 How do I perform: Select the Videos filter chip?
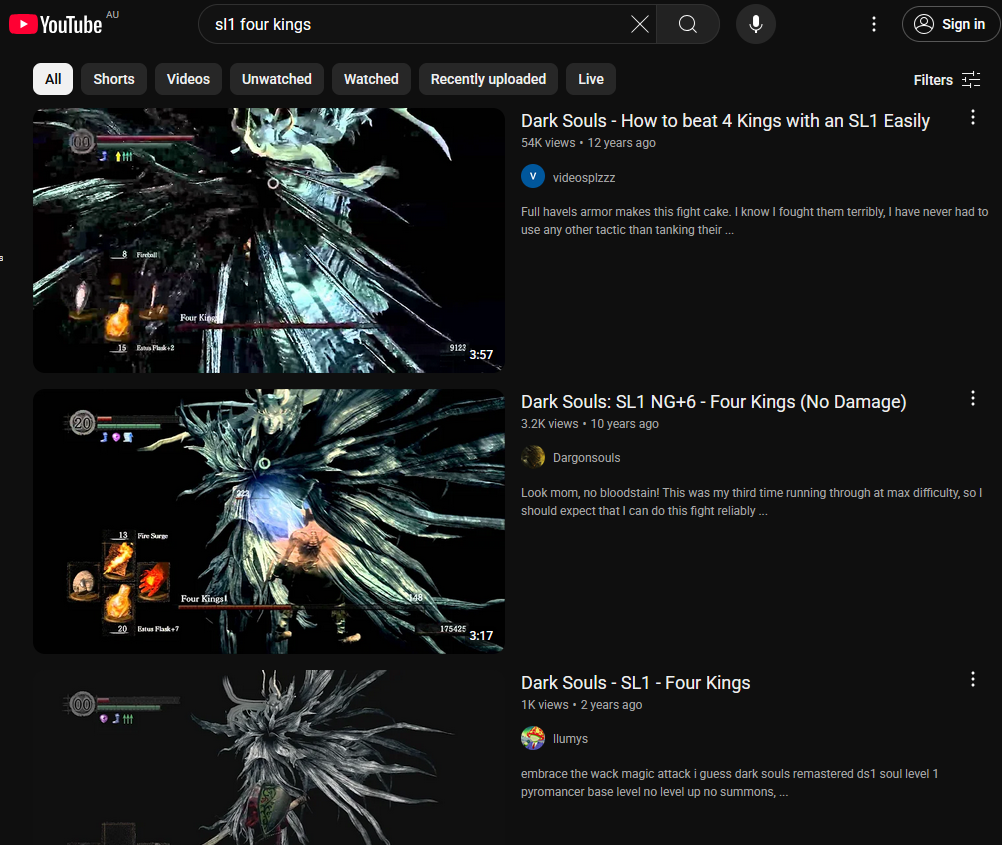click(188, 79)
